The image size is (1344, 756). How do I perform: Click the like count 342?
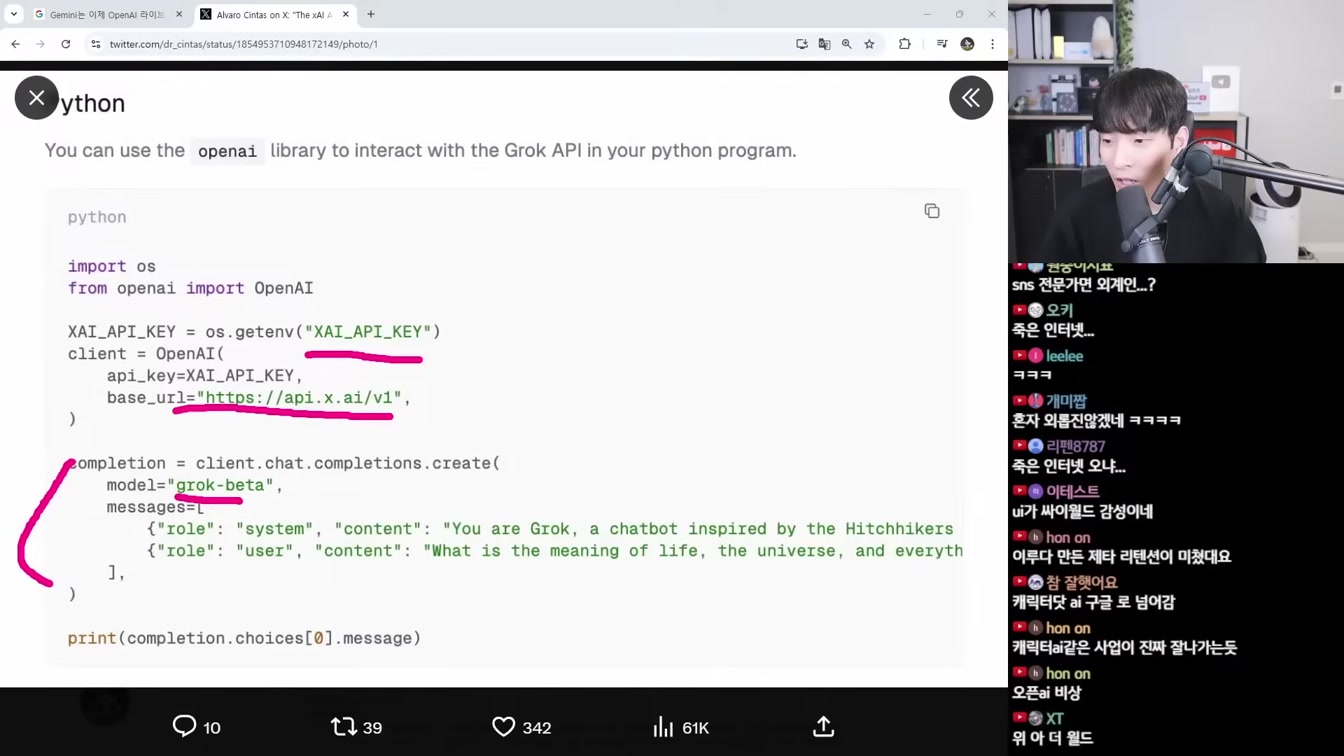537,728
